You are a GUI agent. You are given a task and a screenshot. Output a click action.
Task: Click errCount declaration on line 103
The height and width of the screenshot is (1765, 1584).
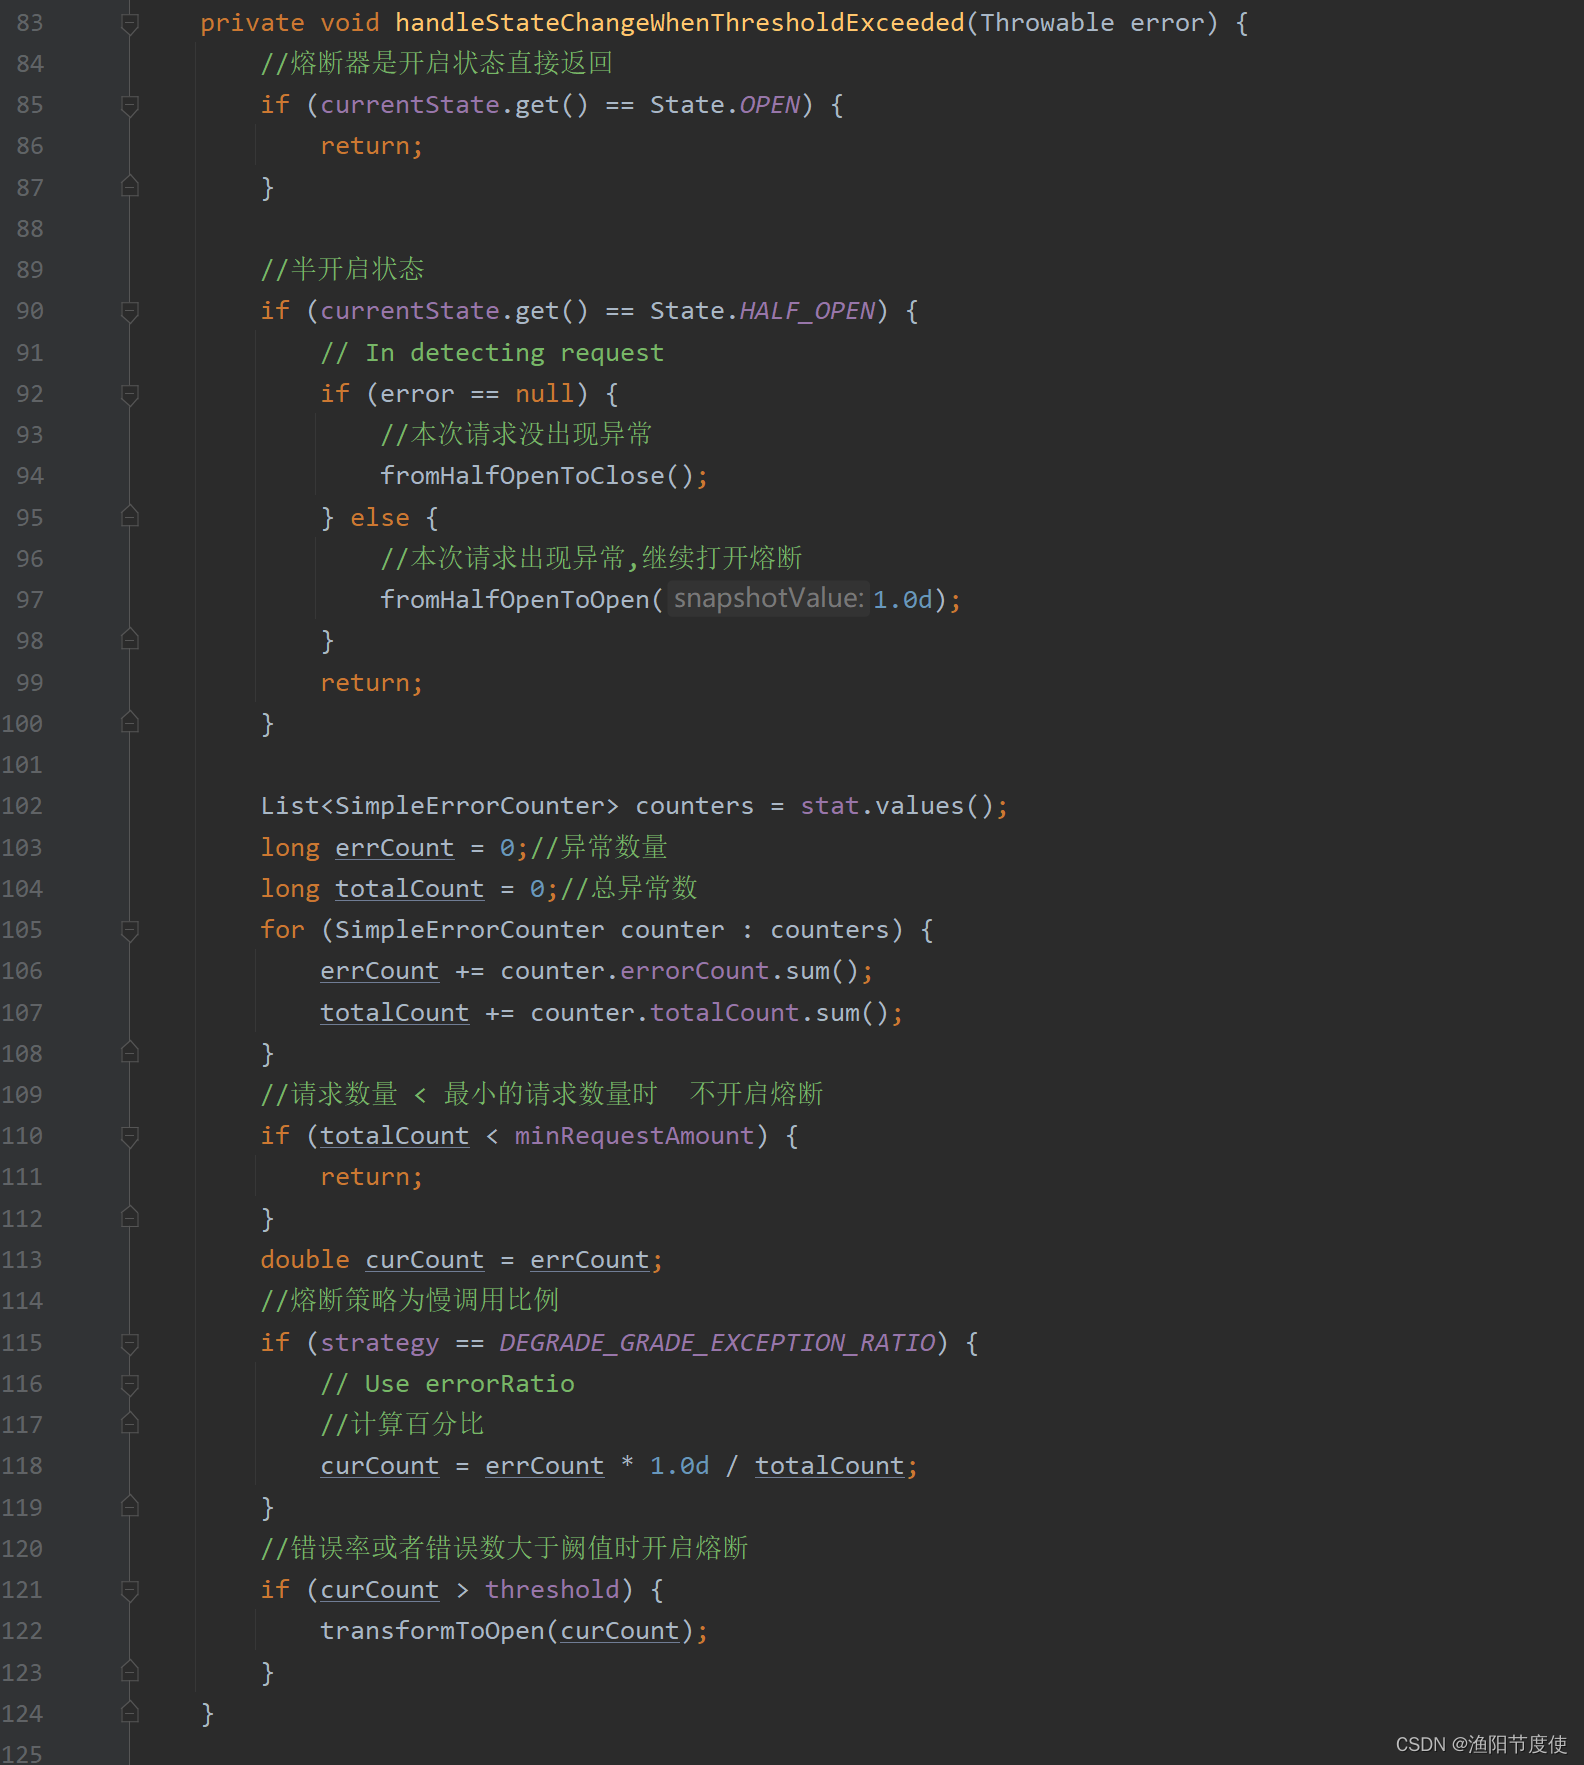(x=394, y=848)
